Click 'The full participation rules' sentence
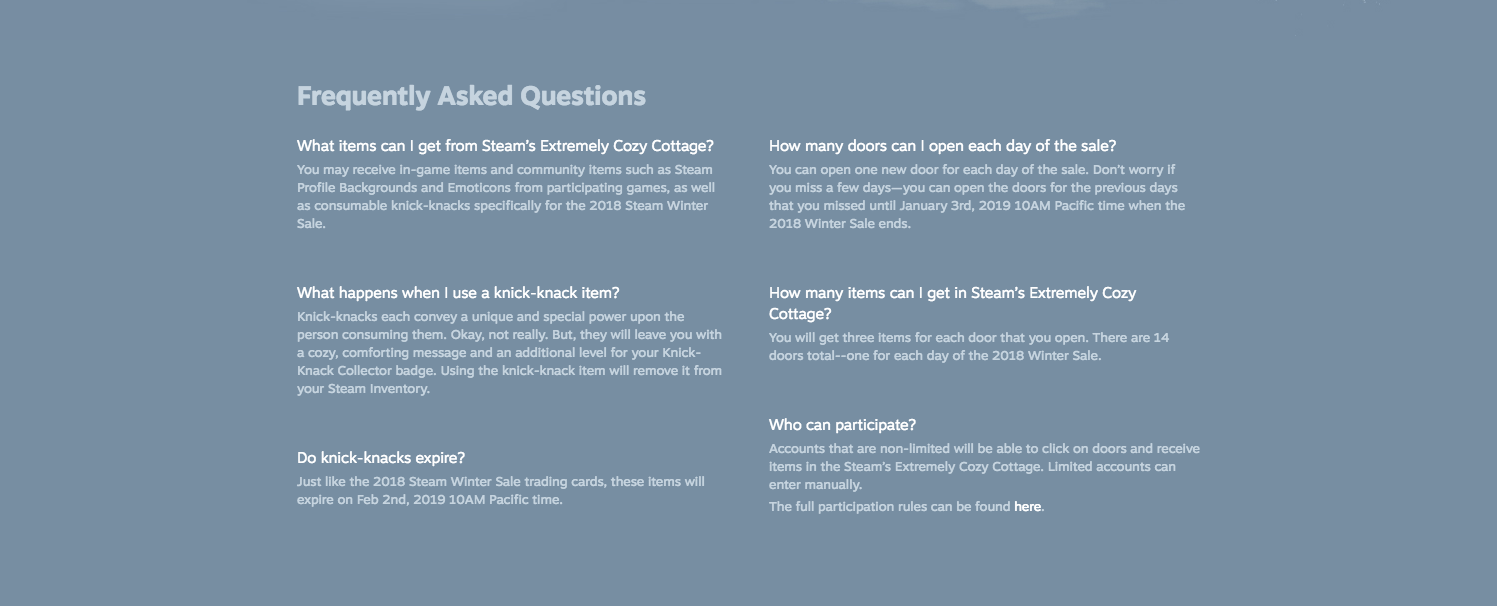This screenshot has width=1497, height=606. coord(906,507)
